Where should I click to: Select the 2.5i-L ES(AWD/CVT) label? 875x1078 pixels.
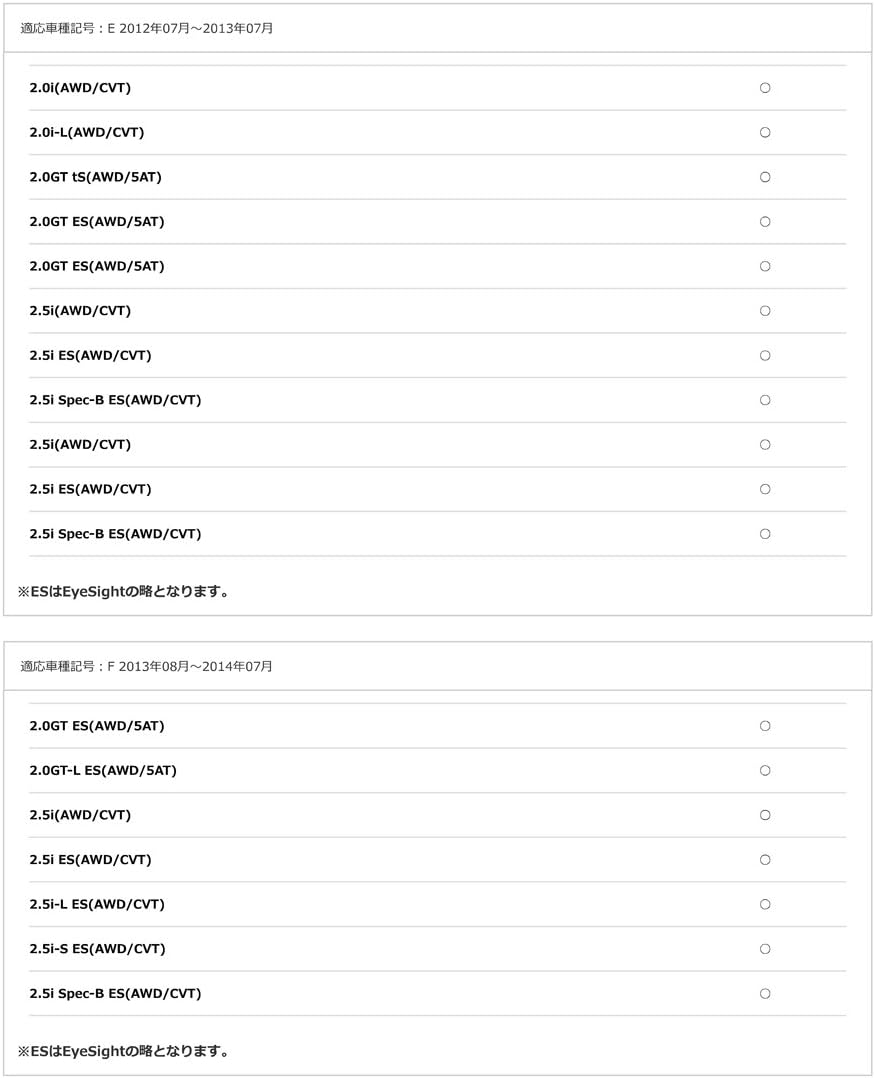[x=97, y=904]
